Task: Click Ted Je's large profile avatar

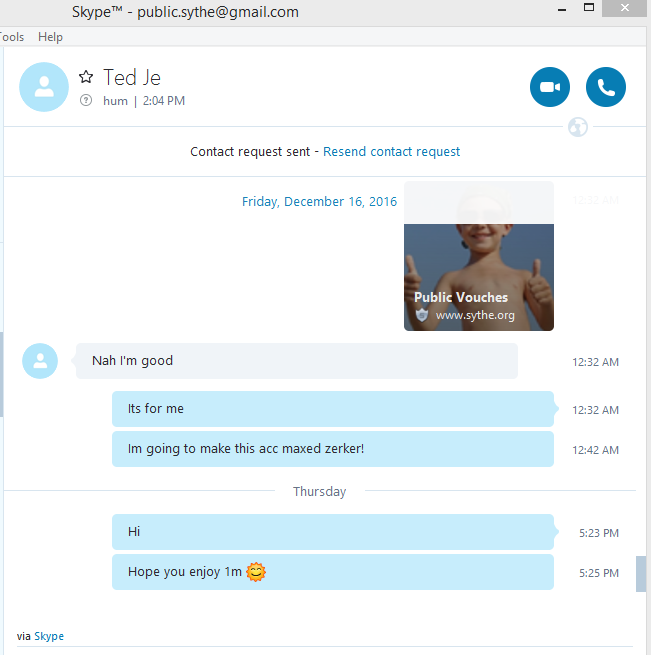Action: click(x=44, y=87)
